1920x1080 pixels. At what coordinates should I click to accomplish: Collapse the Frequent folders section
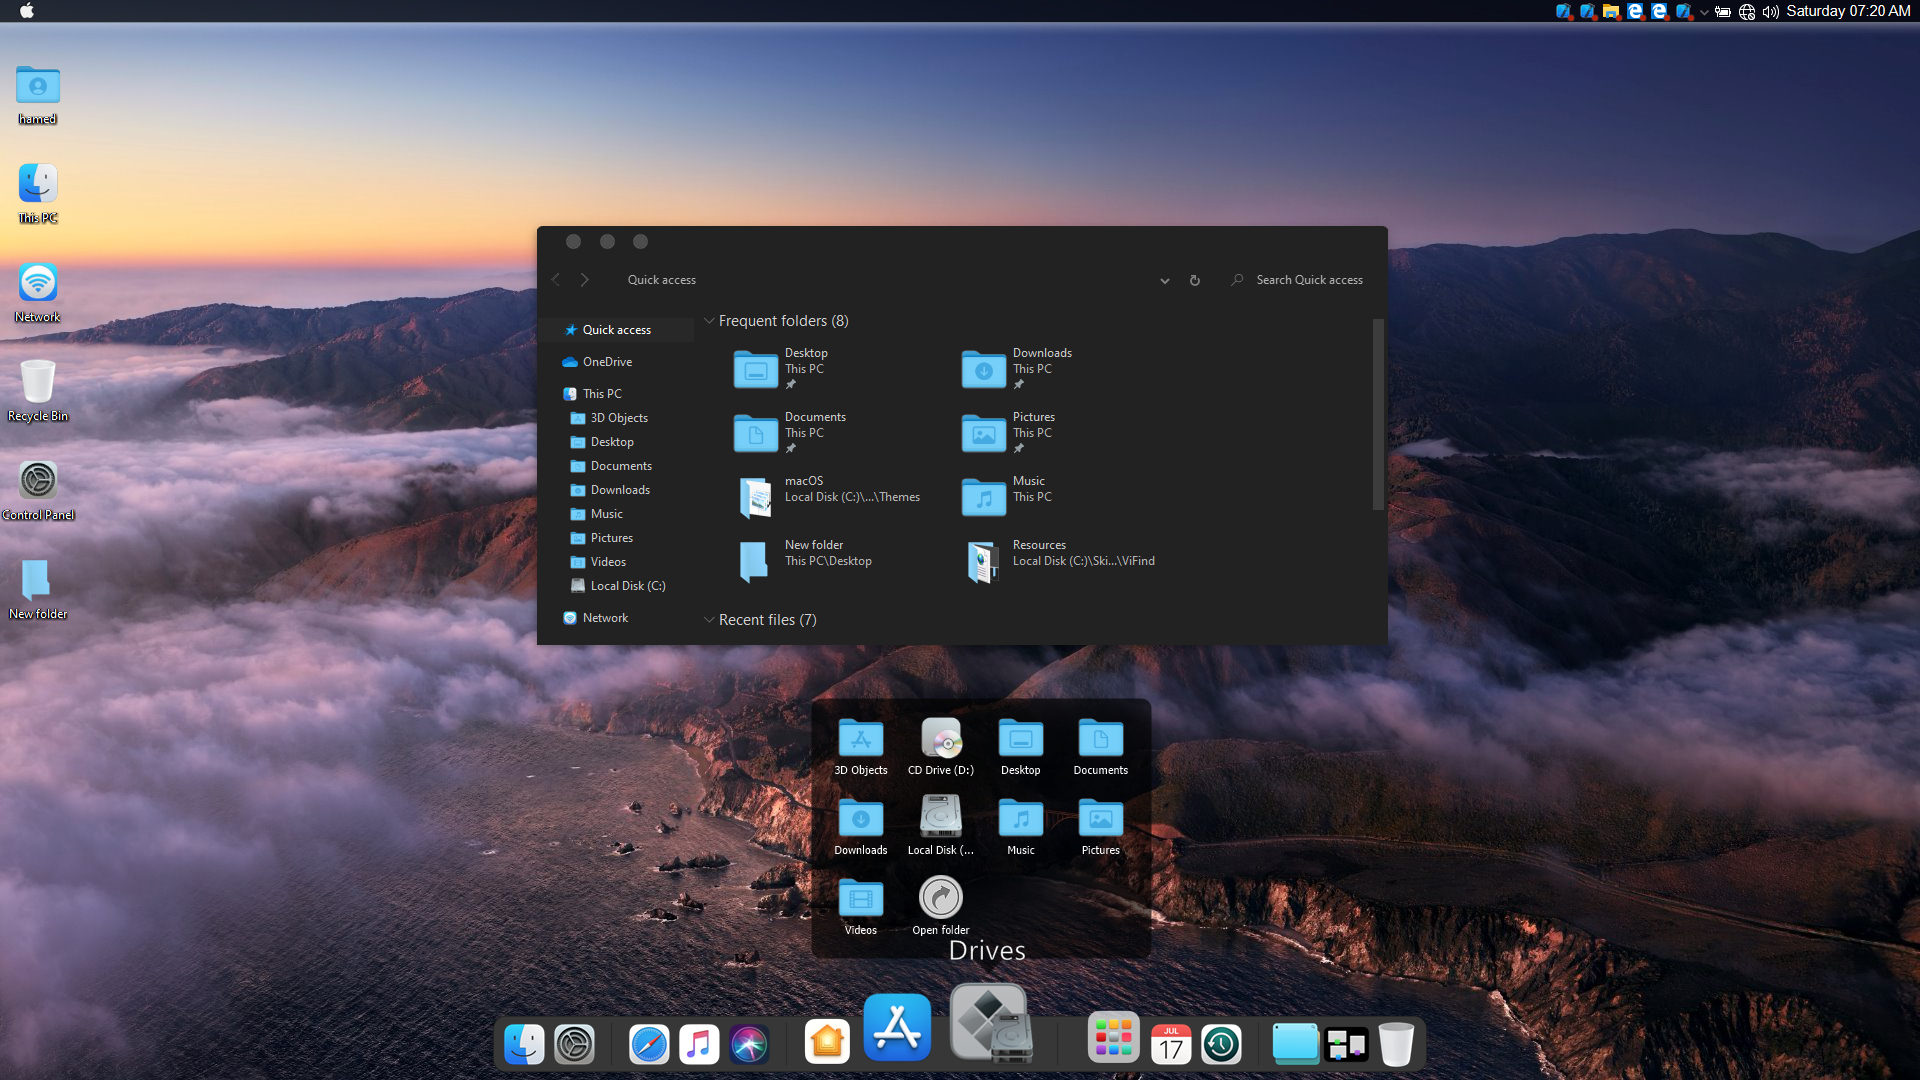(x=709, y=321)
